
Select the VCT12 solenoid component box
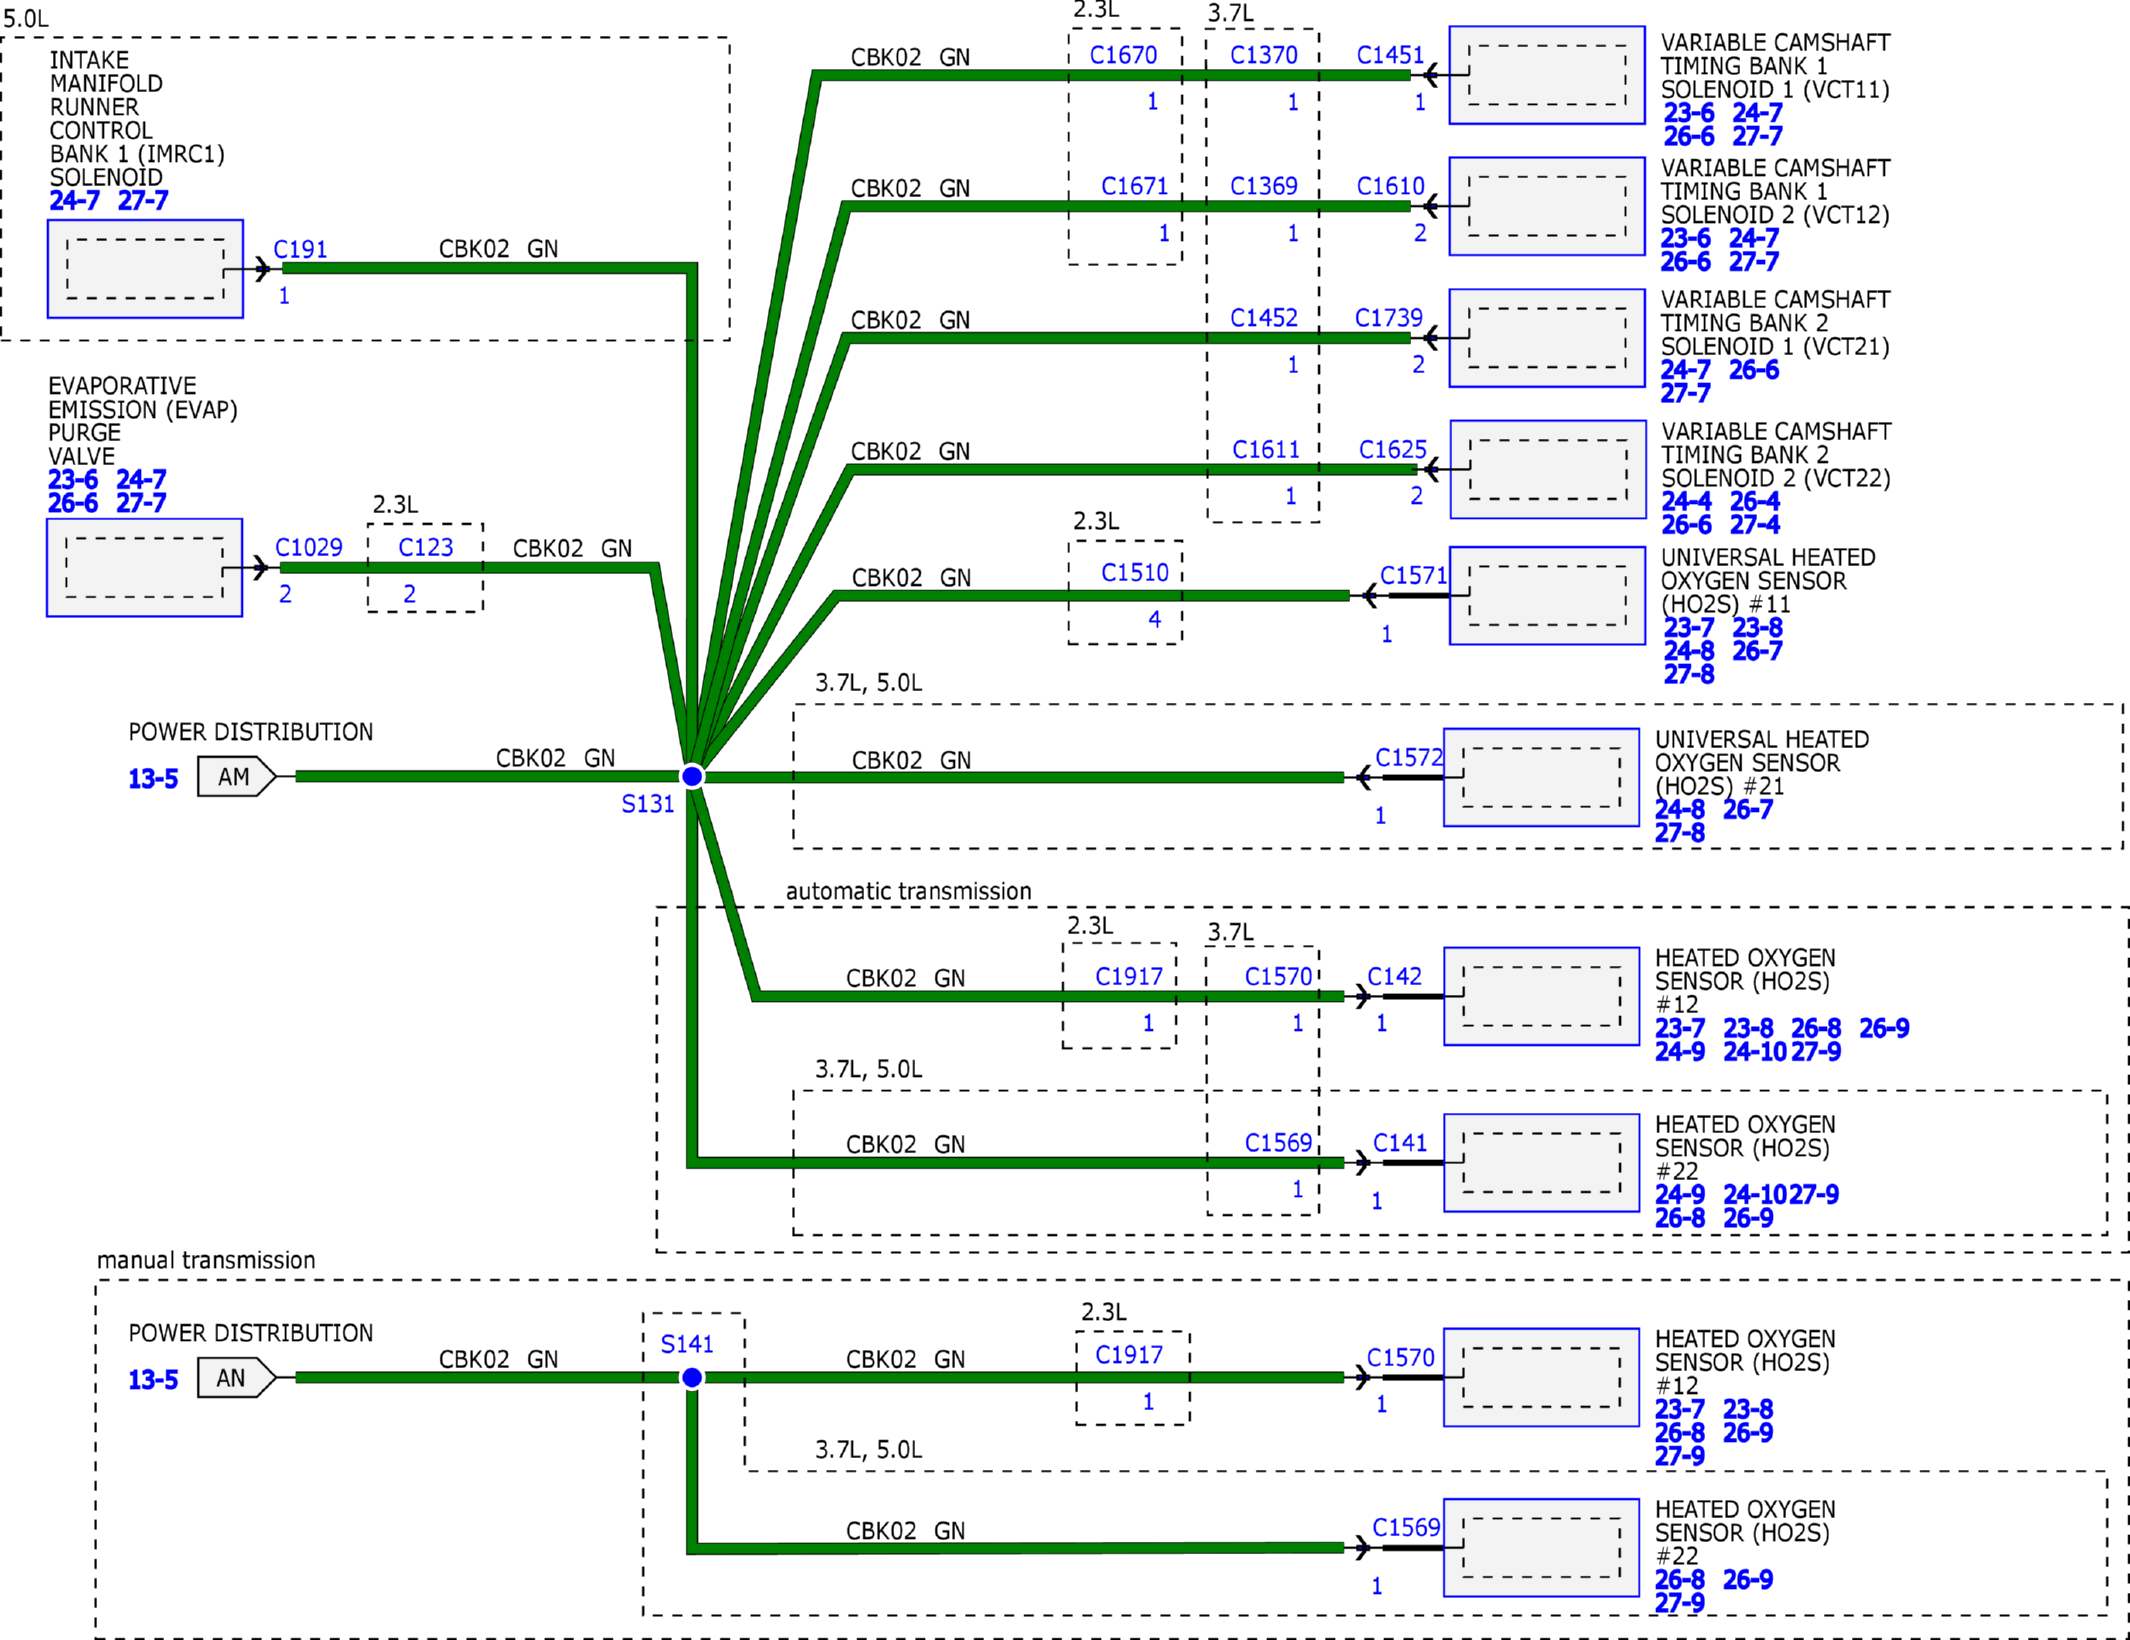tap(1547, 206)
